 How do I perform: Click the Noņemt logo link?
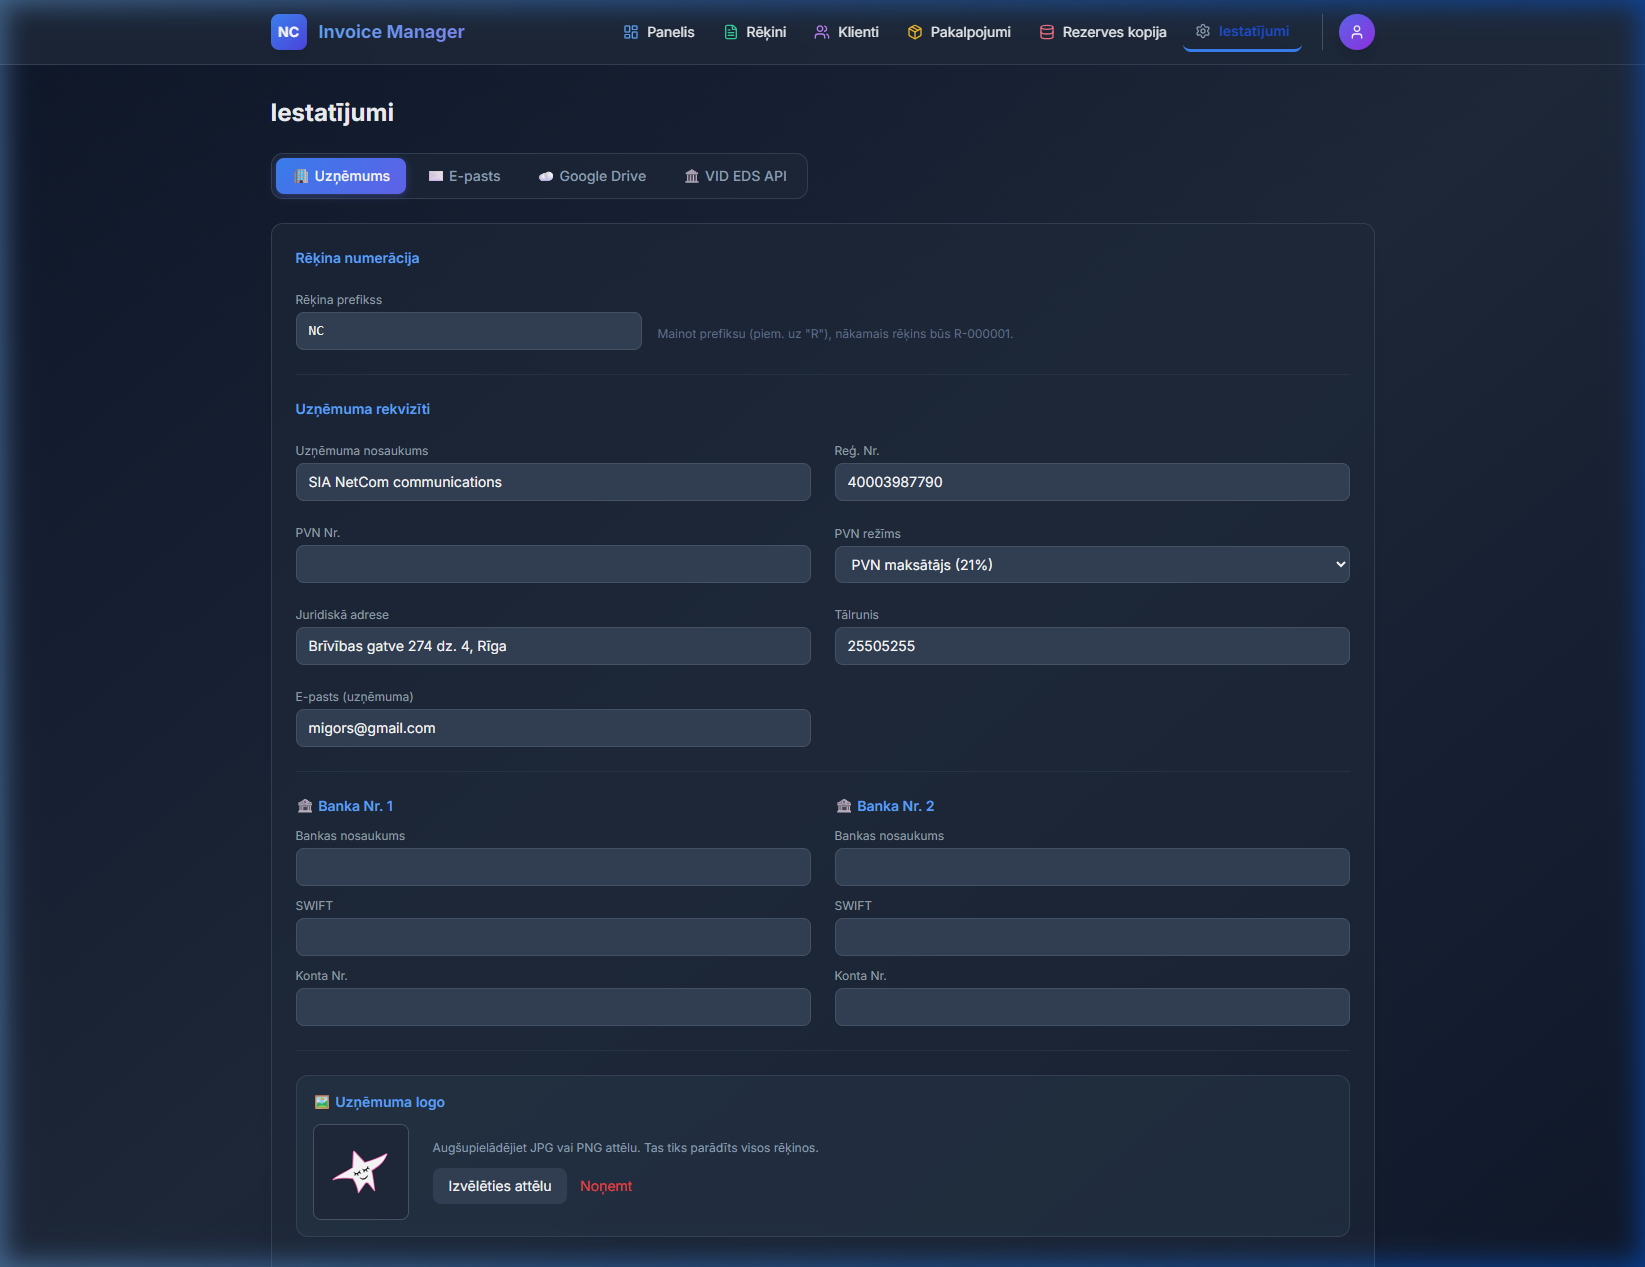pyautogui.click(x=606, y=1186)
